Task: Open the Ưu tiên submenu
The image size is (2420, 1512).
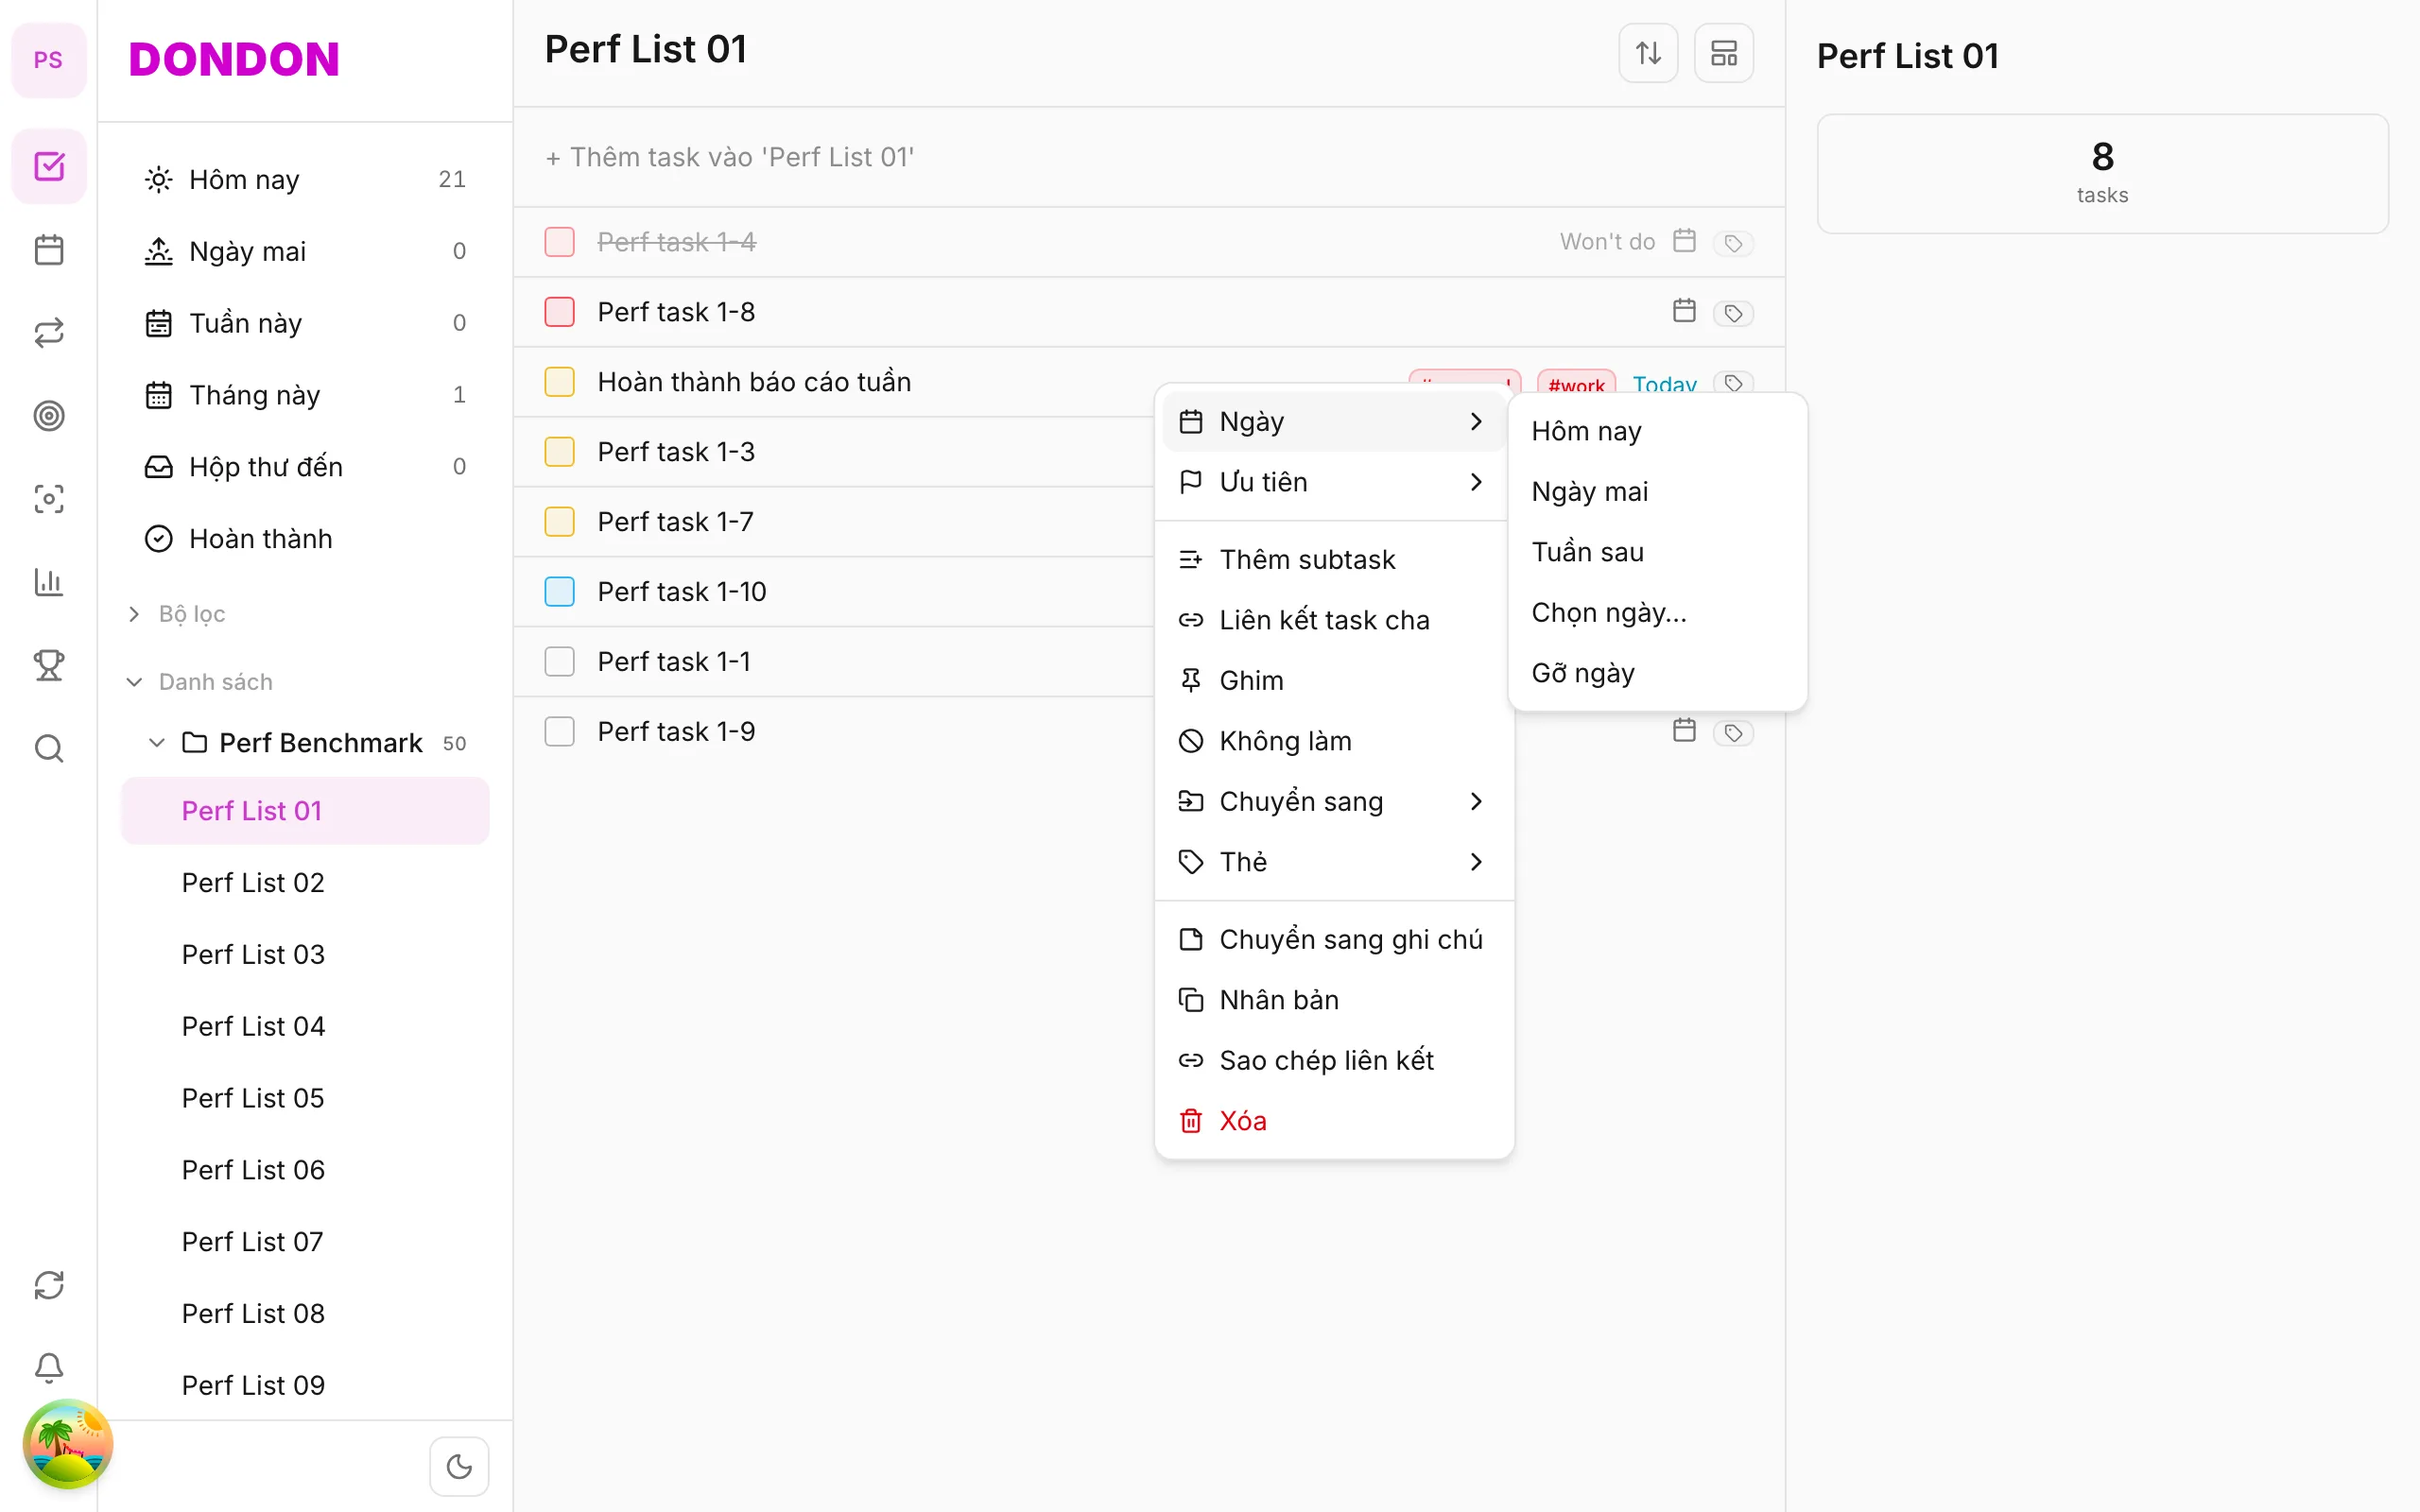Action: 1333,482
